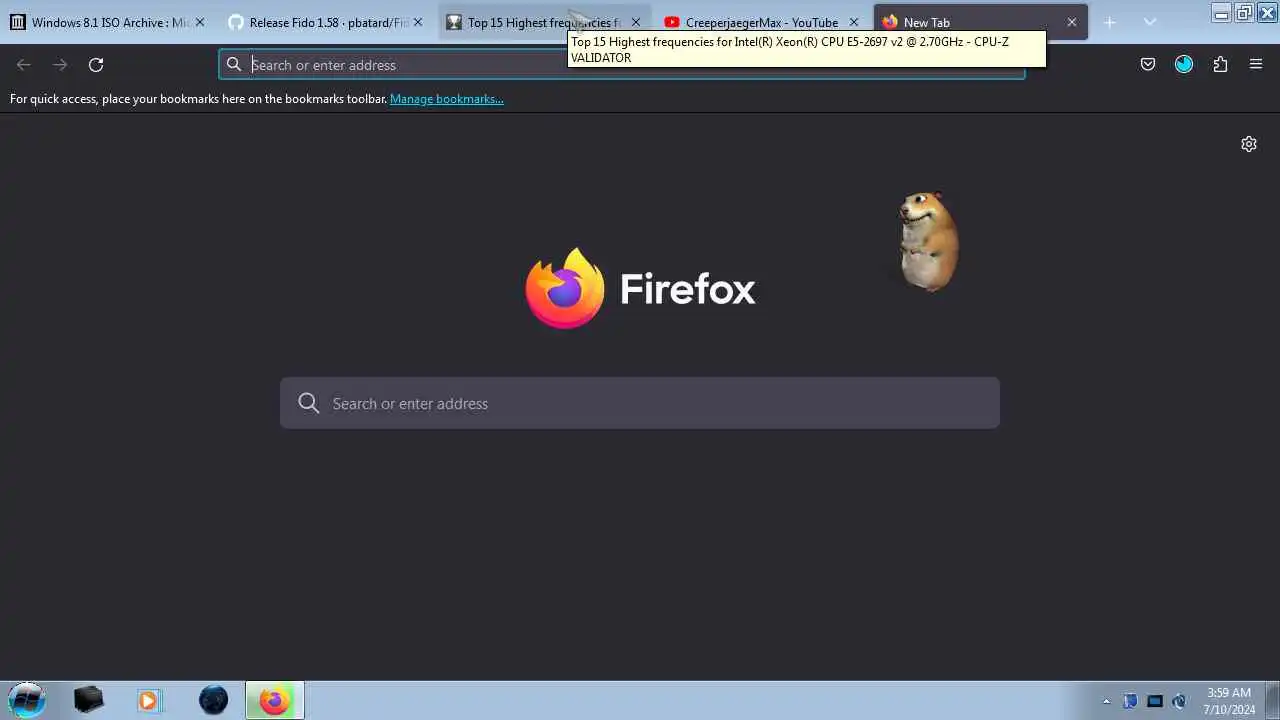Open the Pocket save icon
The height and width of the screenshot is (720, 1280).
tap(1148, 65)
